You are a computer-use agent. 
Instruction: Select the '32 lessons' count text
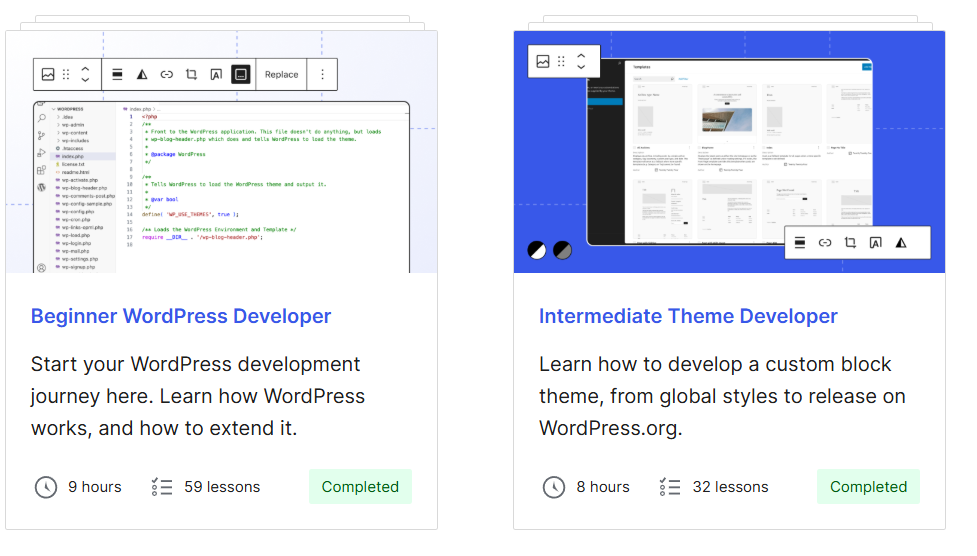coord(730,487)
